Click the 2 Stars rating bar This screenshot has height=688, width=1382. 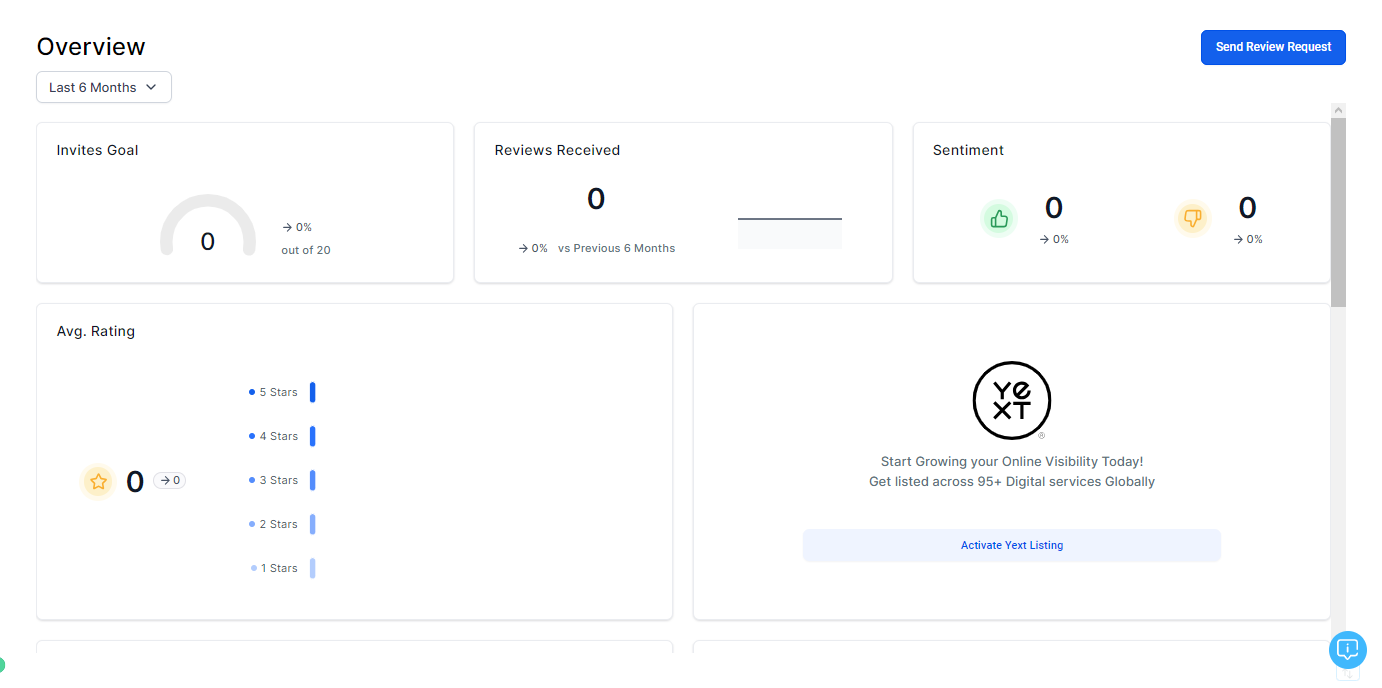(313, 524)
